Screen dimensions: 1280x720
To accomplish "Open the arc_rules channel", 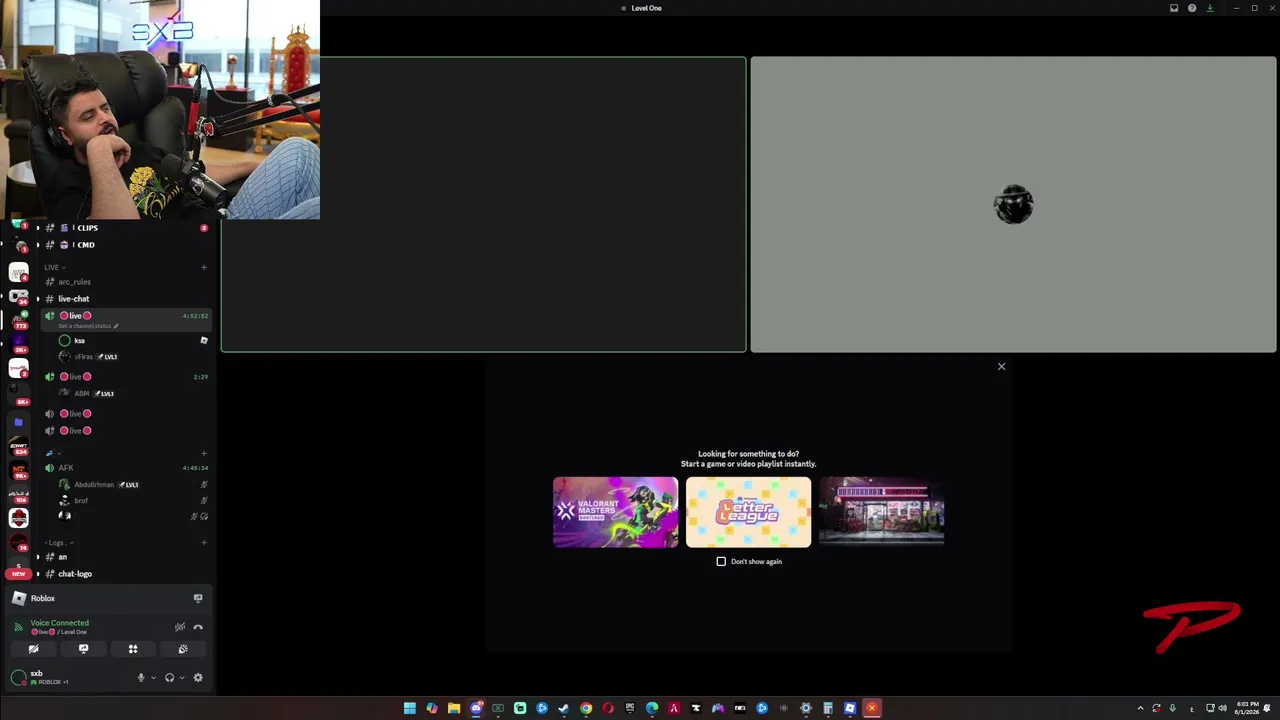I will point(124,282).
